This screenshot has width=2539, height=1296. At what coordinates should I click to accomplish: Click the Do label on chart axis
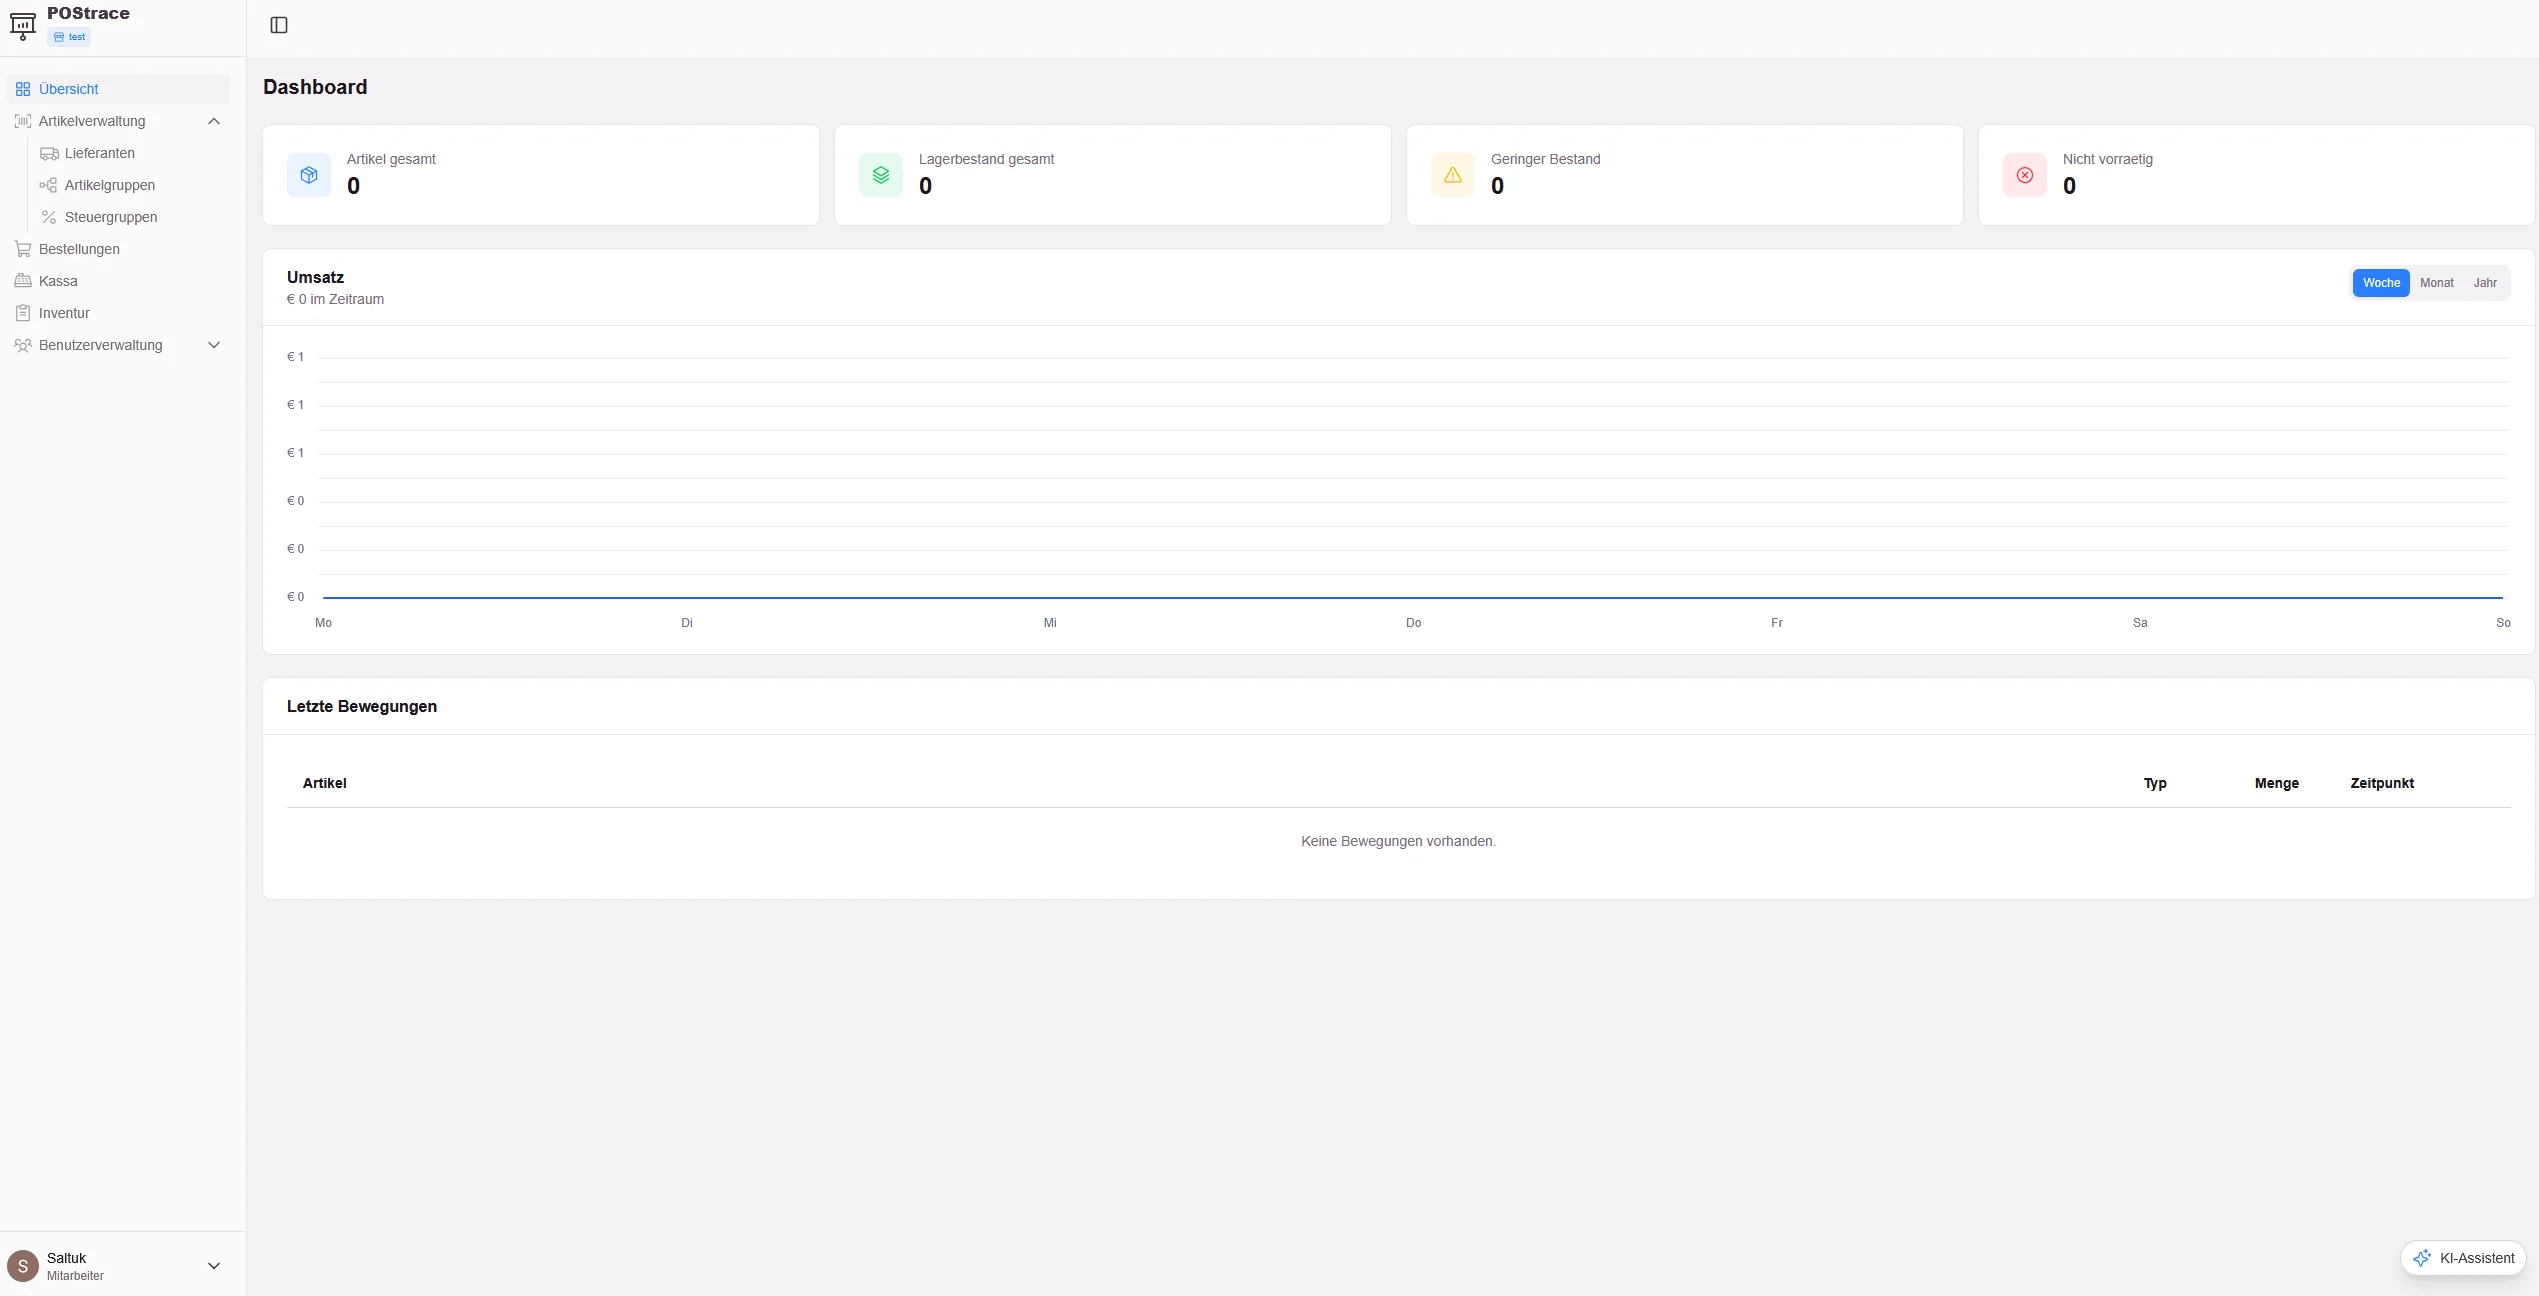1413,623
